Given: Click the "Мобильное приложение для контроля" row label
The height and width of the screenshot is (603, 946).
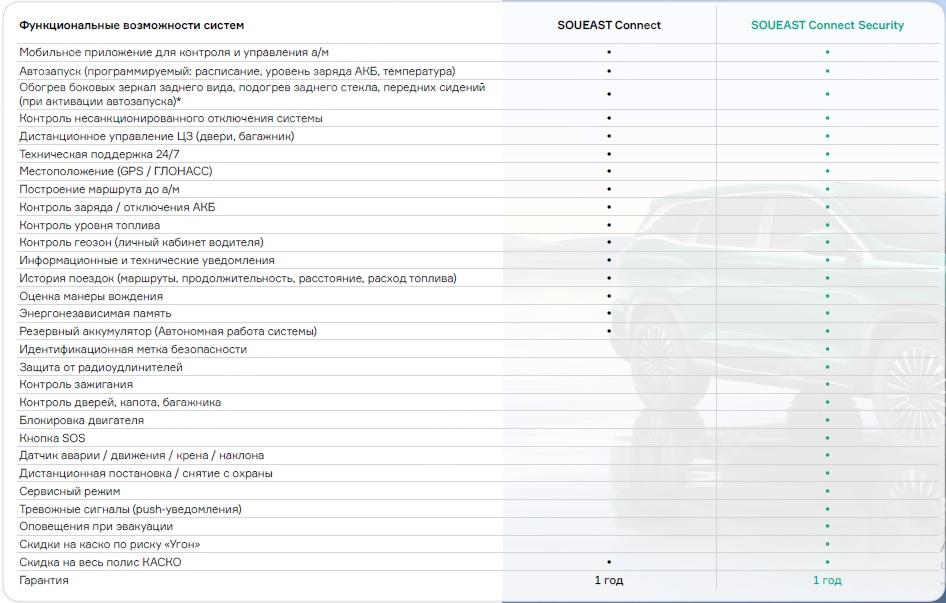Looking at the screenshot, I should coord(174,53).
